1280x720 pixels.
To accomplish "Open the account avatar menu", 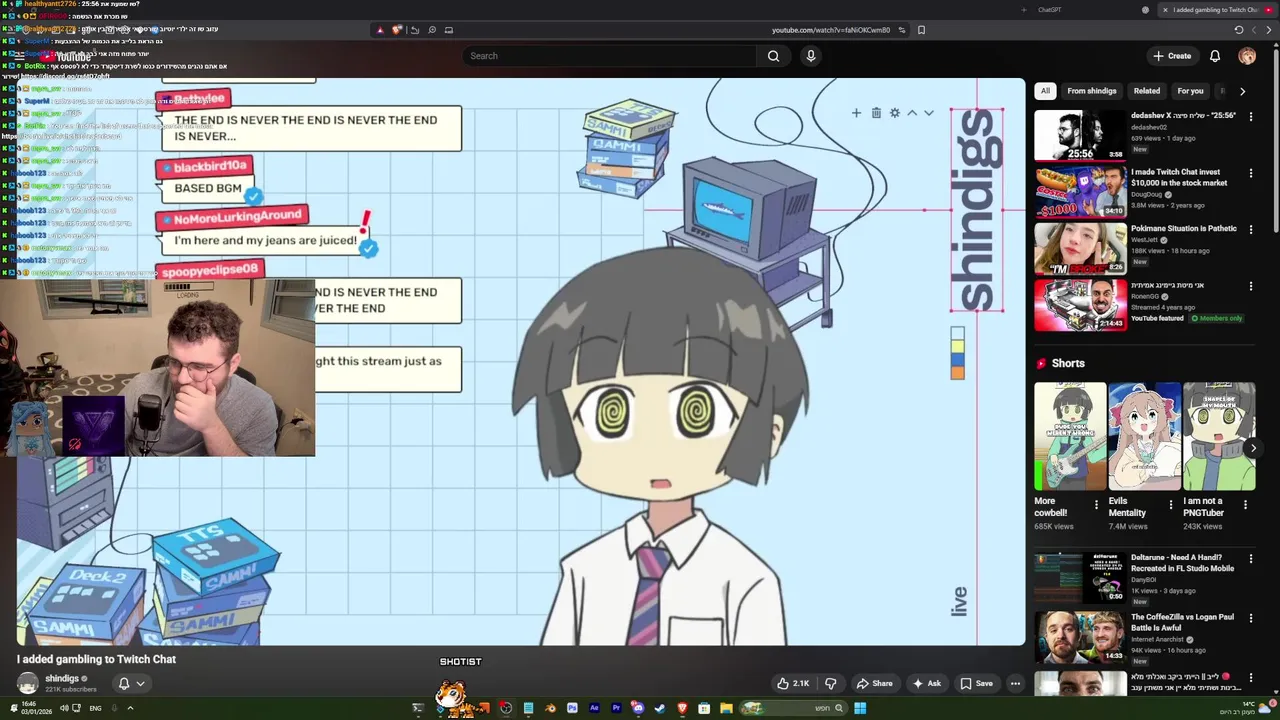I will 1247,56.
